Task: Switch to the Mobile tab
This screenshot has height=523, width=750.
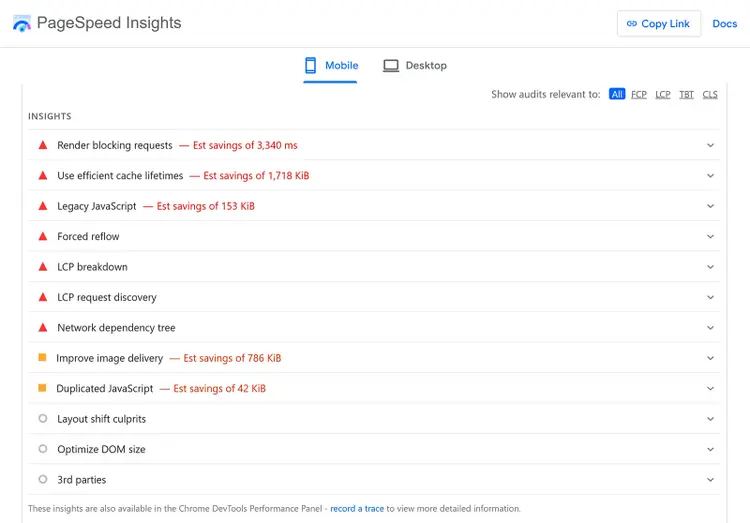Action: (331, 66)
